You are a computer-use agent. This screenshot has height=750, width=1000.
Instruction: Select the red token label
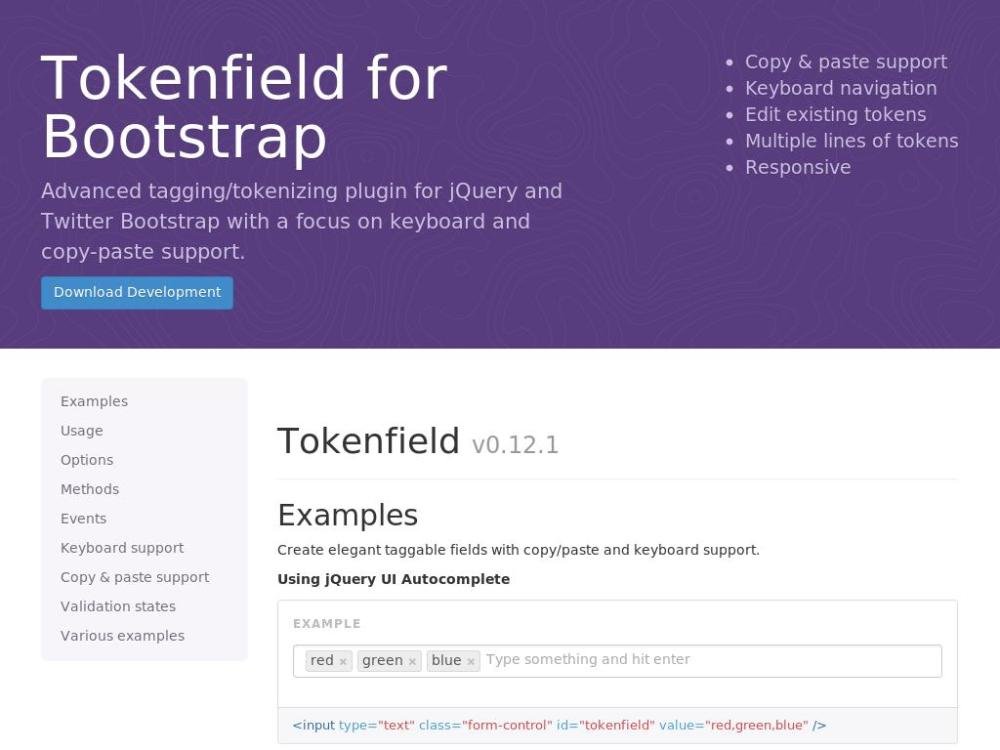[x=322, y=661]
